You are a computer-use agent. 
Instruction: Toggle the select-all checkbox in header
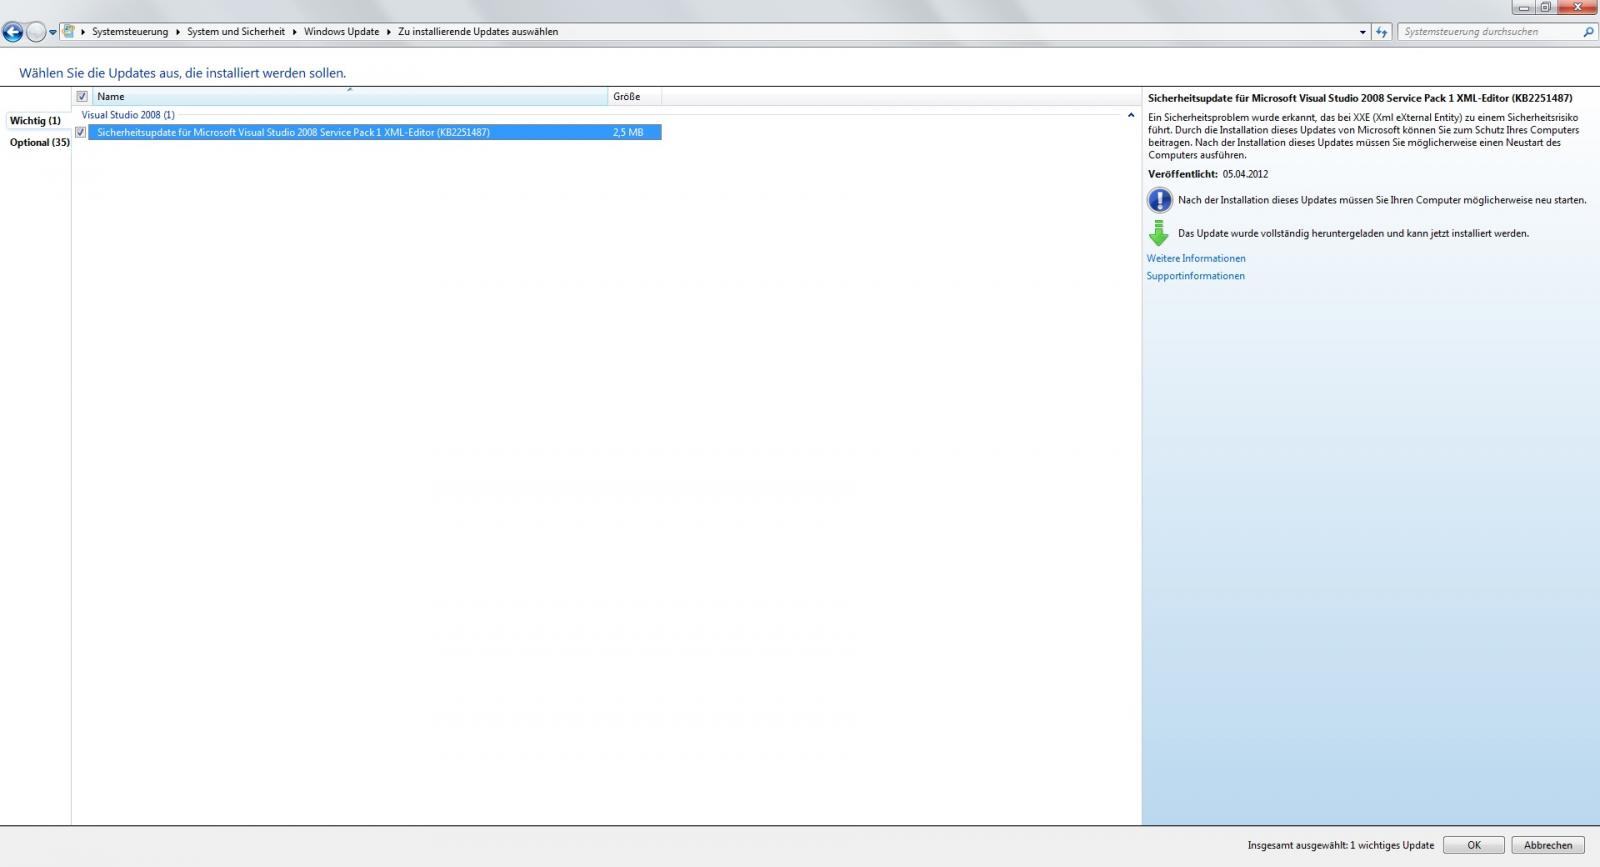tap(82, 96)
